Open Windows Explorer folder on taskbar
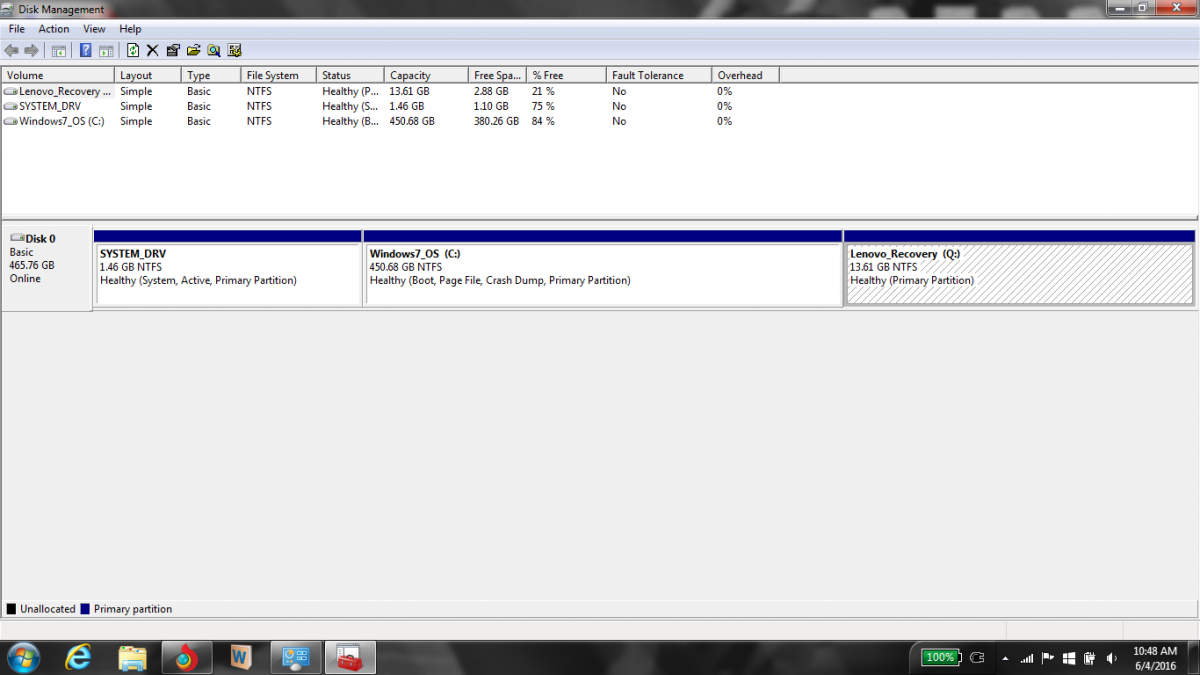This screenshot has height=675, width=1200. [x=133, y=657]
